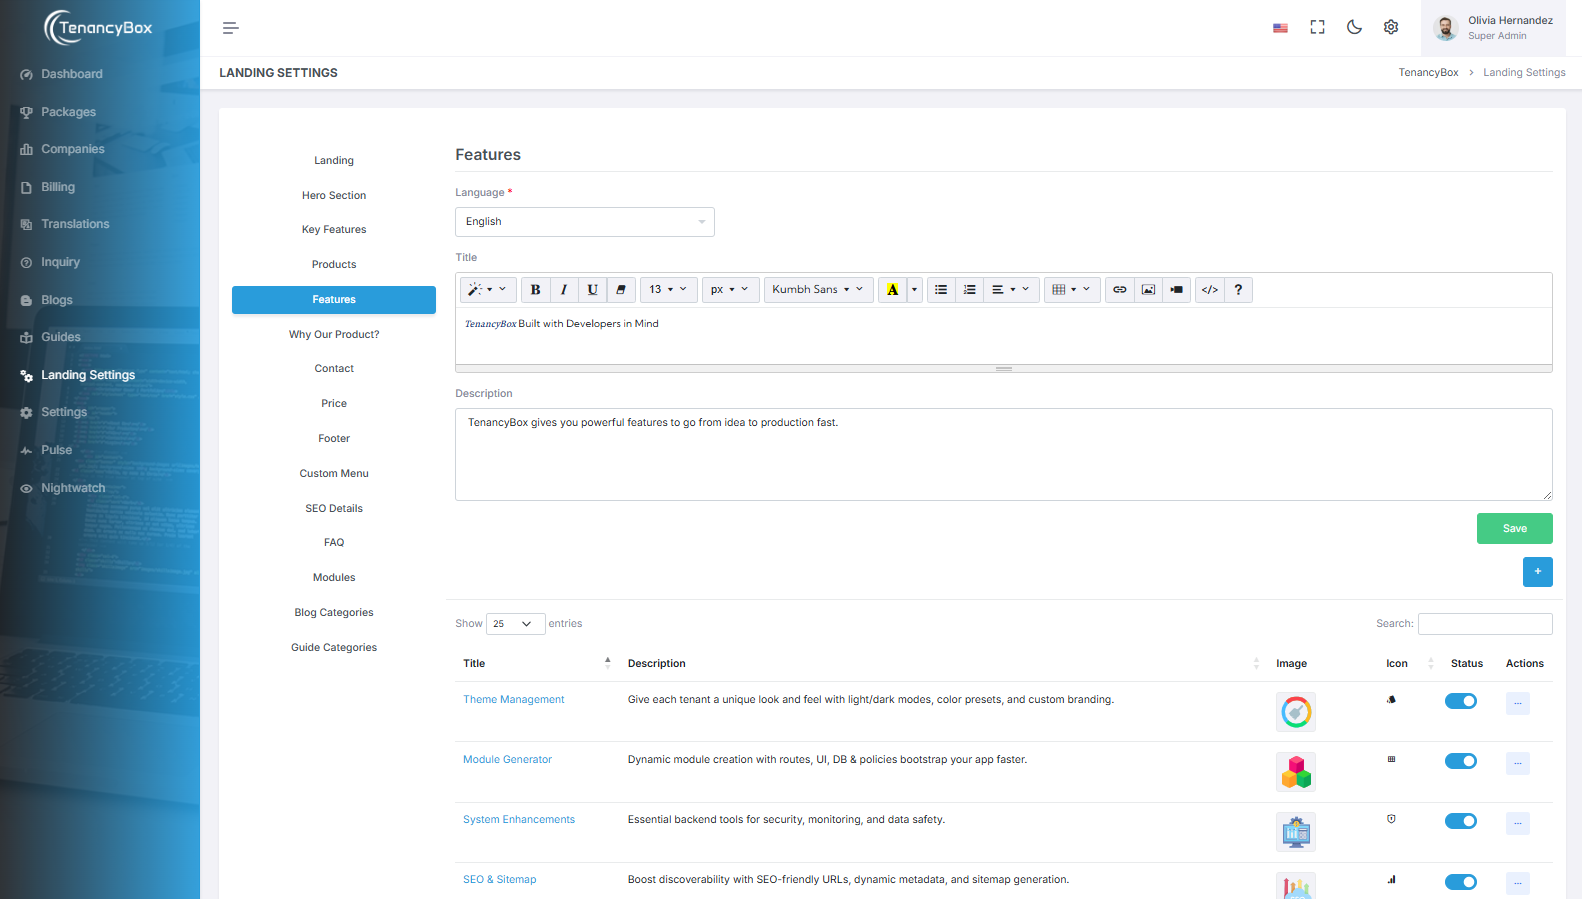Sort the table by Title column
1582x899 pixels.
pos(537,663)
